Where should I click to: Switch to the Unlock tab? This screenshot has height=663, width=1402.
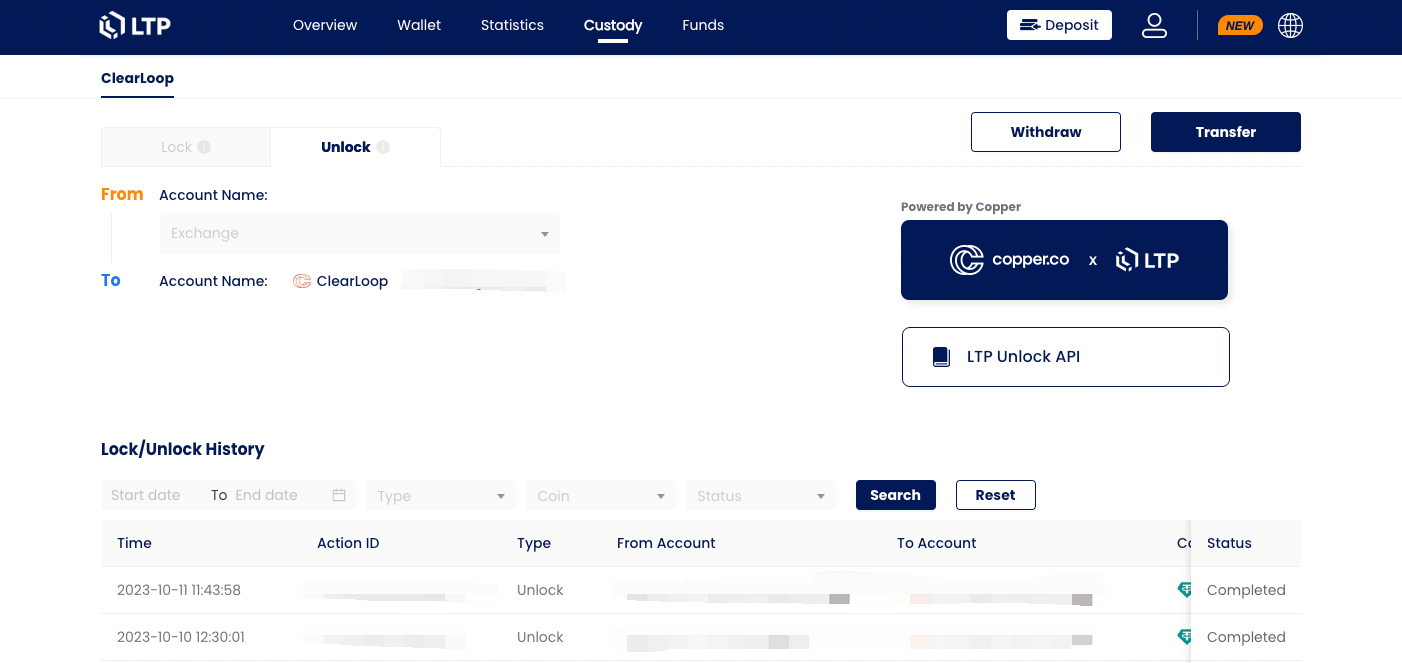click(355, 147)
